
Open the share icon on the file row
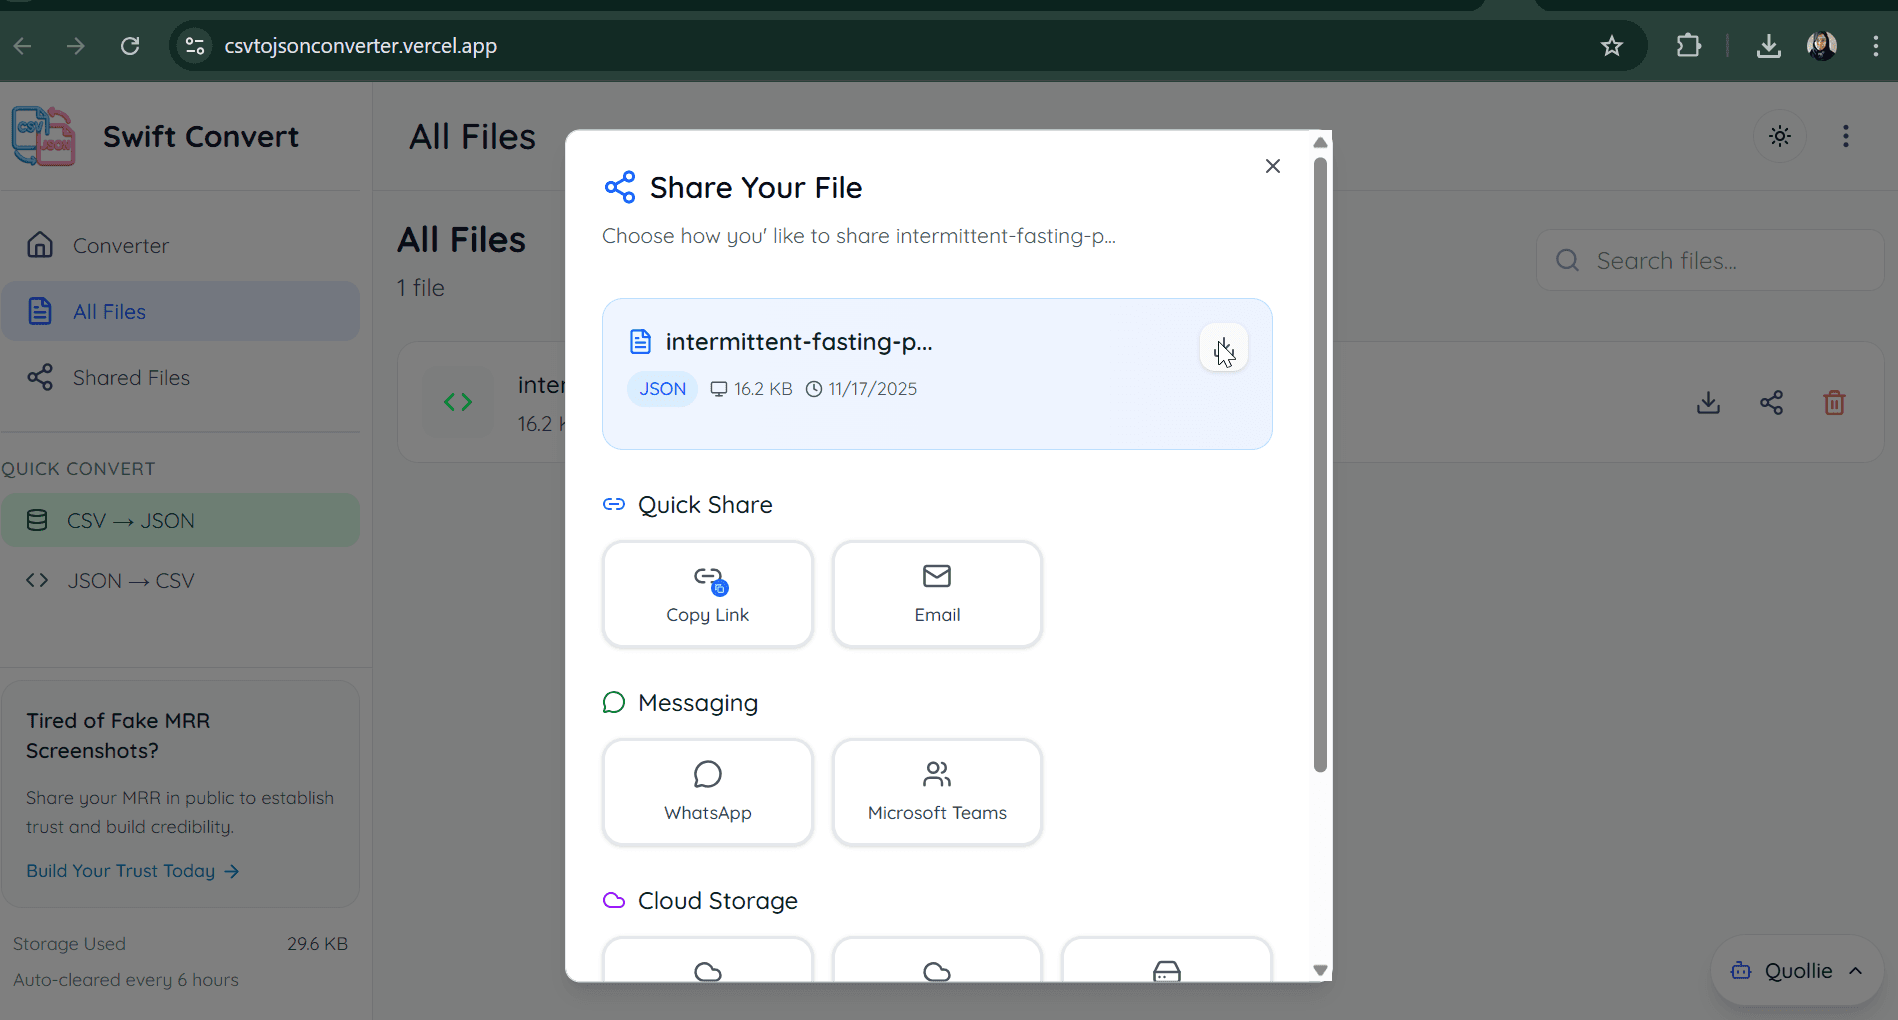[1771, 402]
